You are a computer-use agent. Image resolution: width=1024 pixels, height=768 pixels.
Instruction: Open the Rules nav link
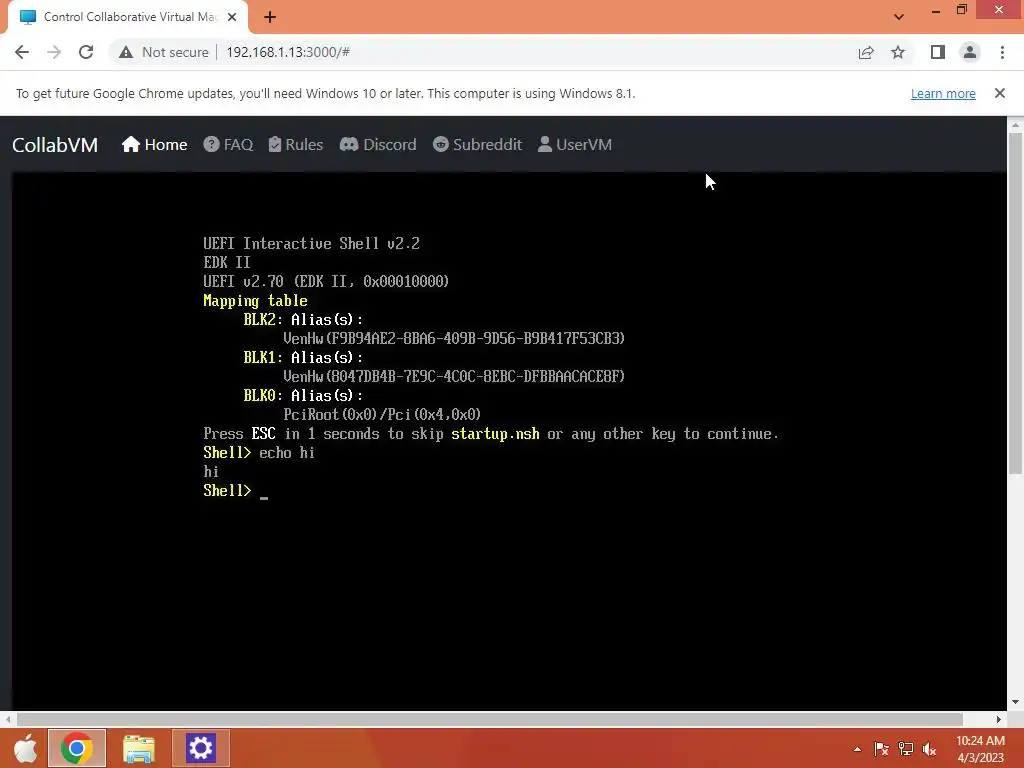coord(296,144)
